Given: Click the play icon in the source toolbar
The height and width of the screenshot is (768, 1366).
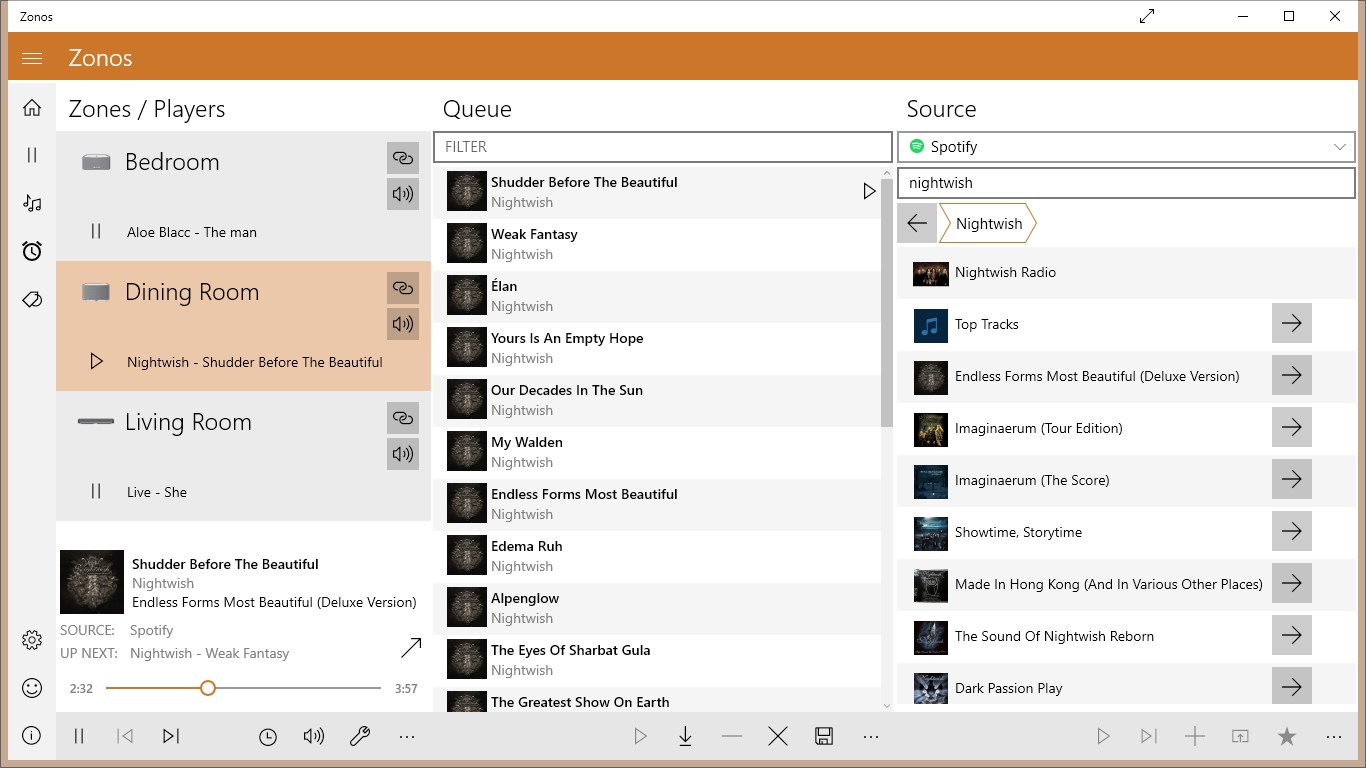Looking at the screenshot, I should (x=1103, y=737).
